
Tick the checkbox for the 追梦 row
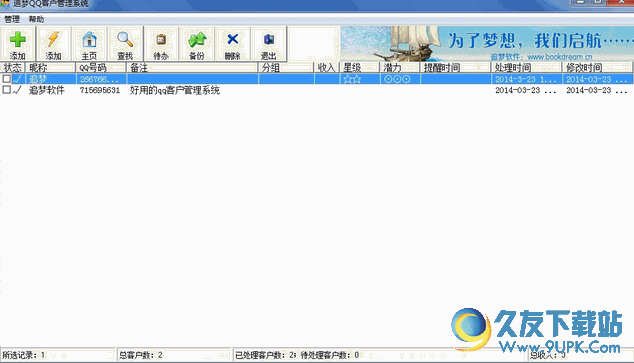coord(6,79)
